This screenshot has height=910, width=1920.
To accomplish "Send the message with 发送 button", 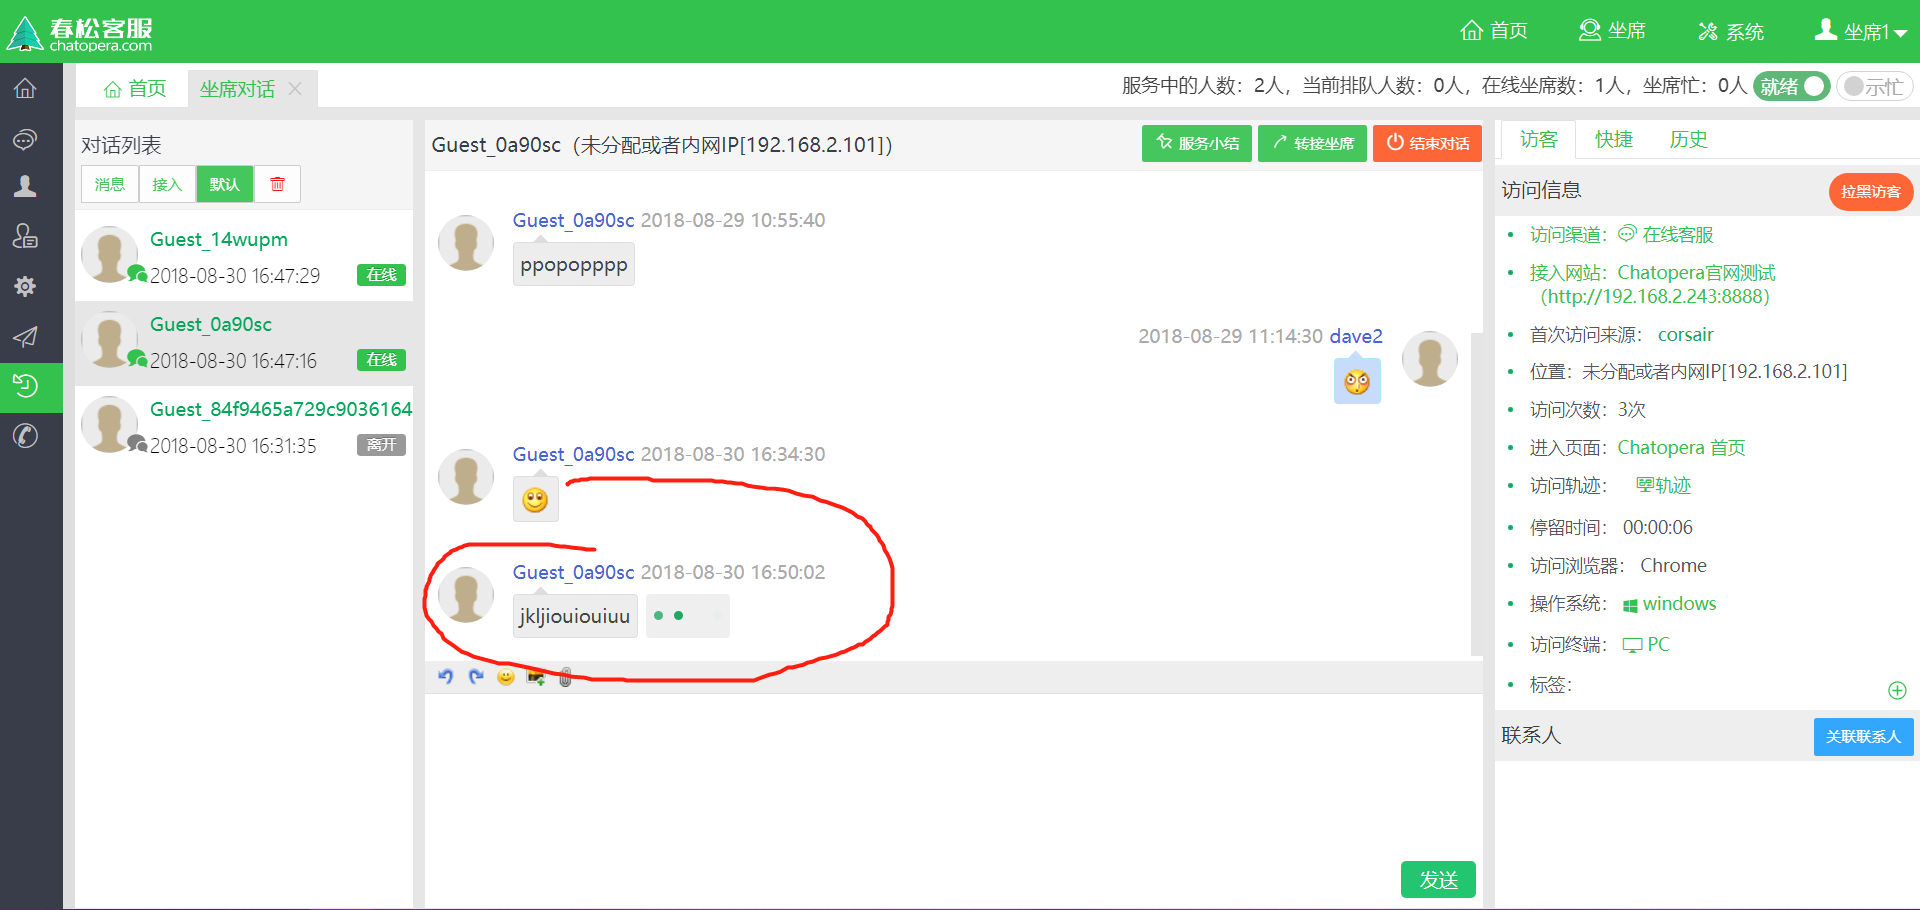I will pyautogui.click(x=1438, y=879).
